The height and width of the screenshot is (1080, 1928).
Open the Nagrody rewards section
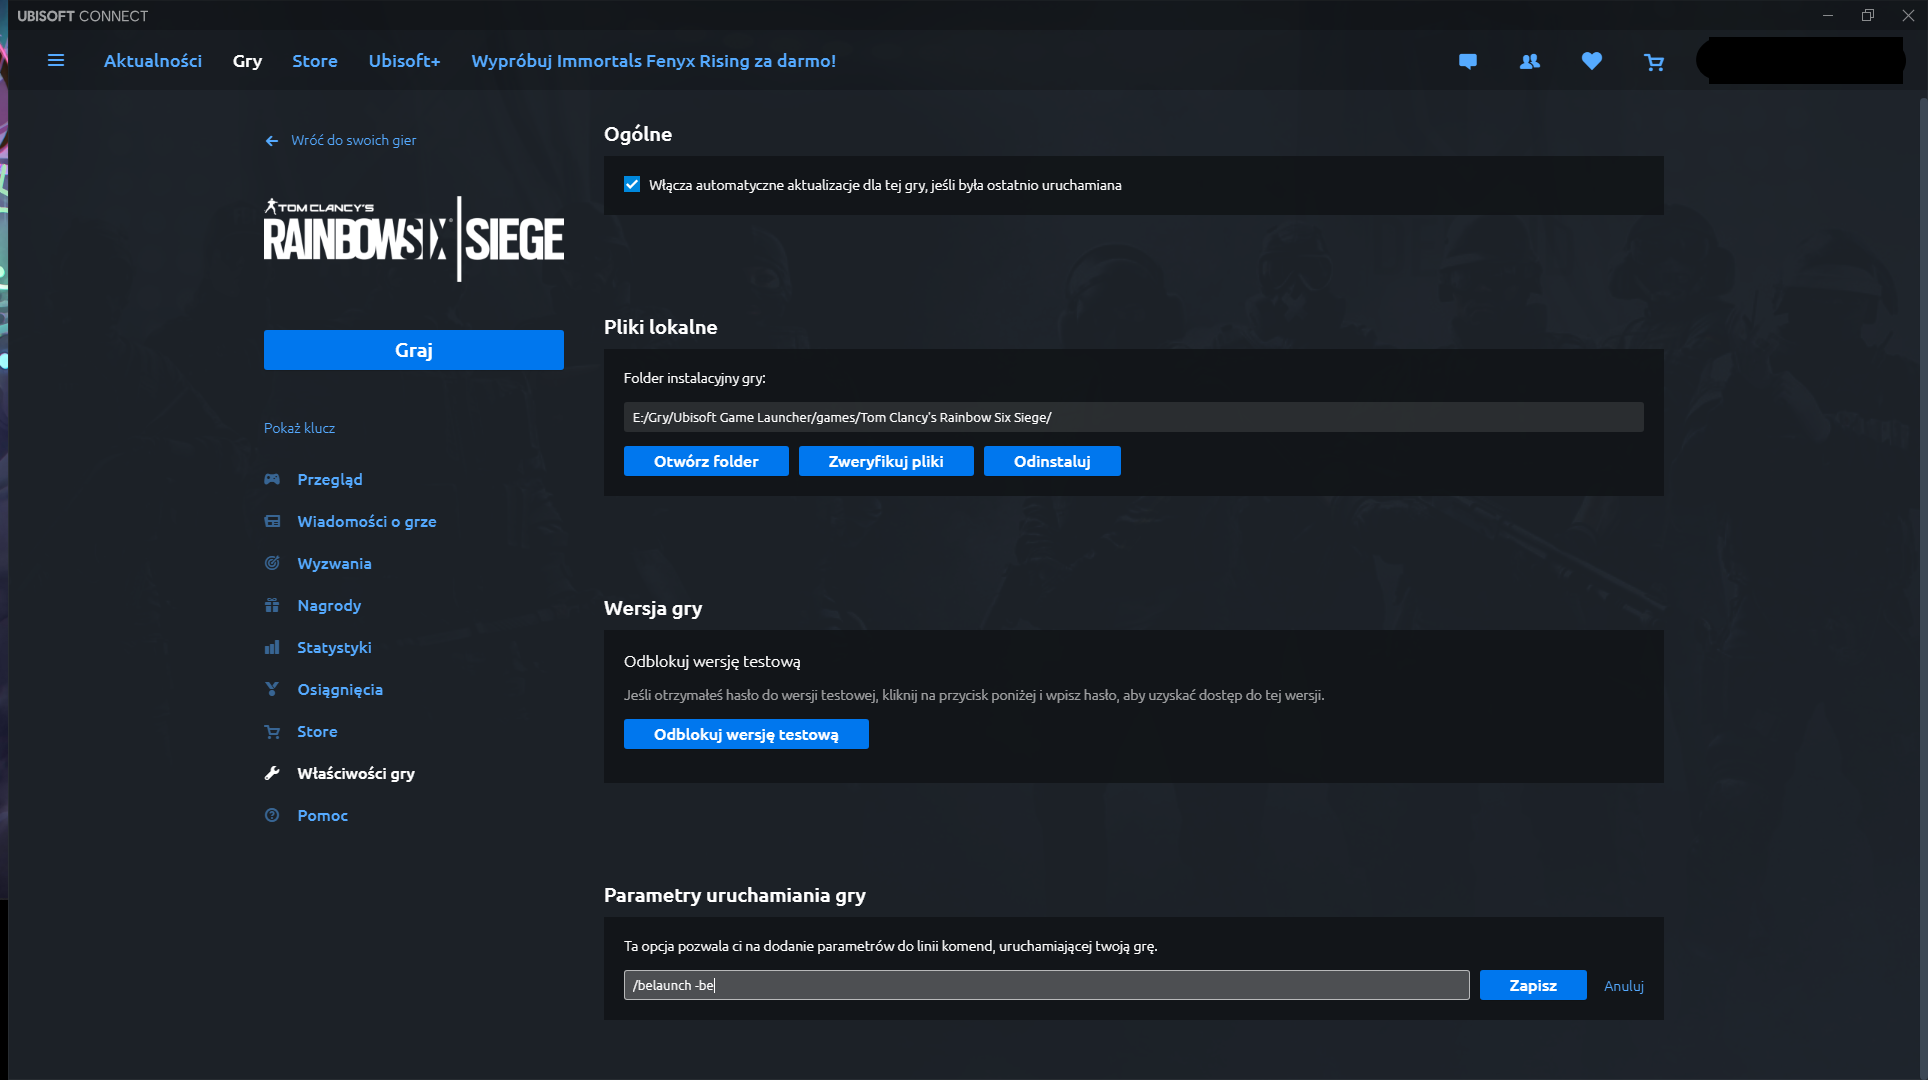328,605
